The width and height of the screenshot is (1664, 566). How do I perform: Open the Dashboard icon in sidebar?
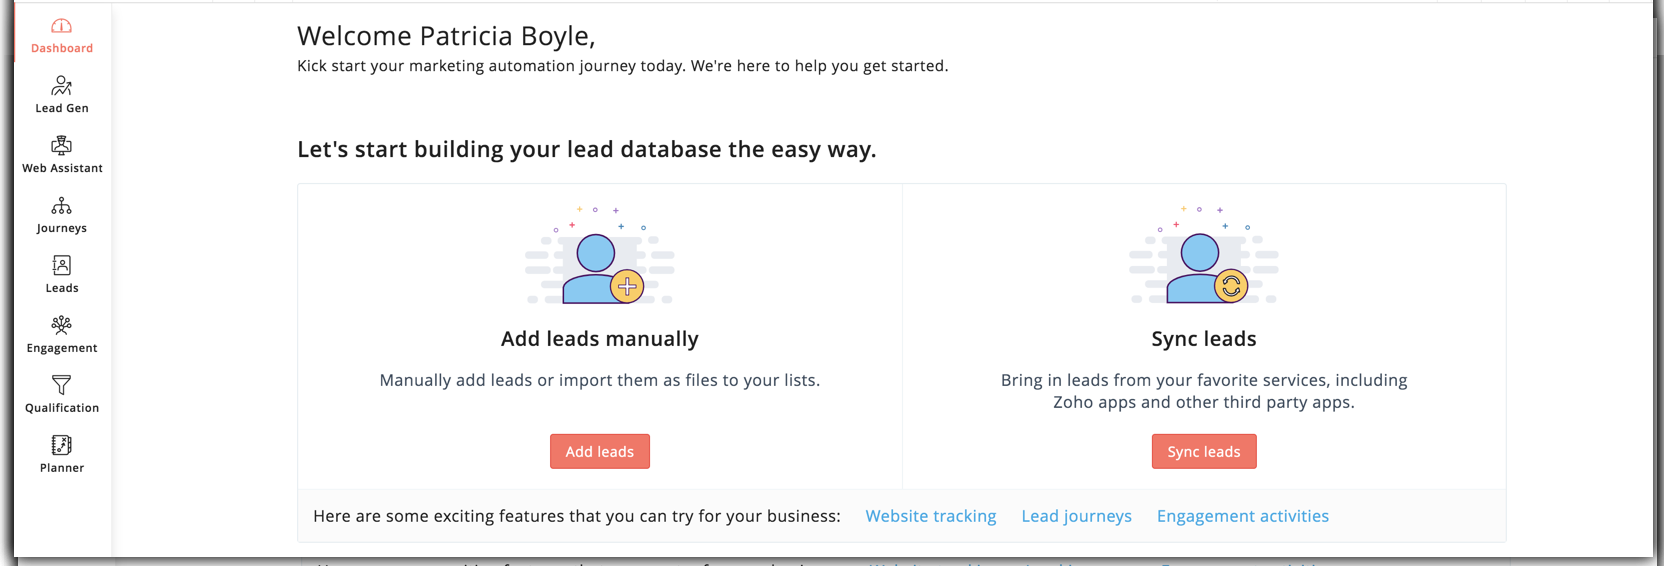(x=61, y=26)
